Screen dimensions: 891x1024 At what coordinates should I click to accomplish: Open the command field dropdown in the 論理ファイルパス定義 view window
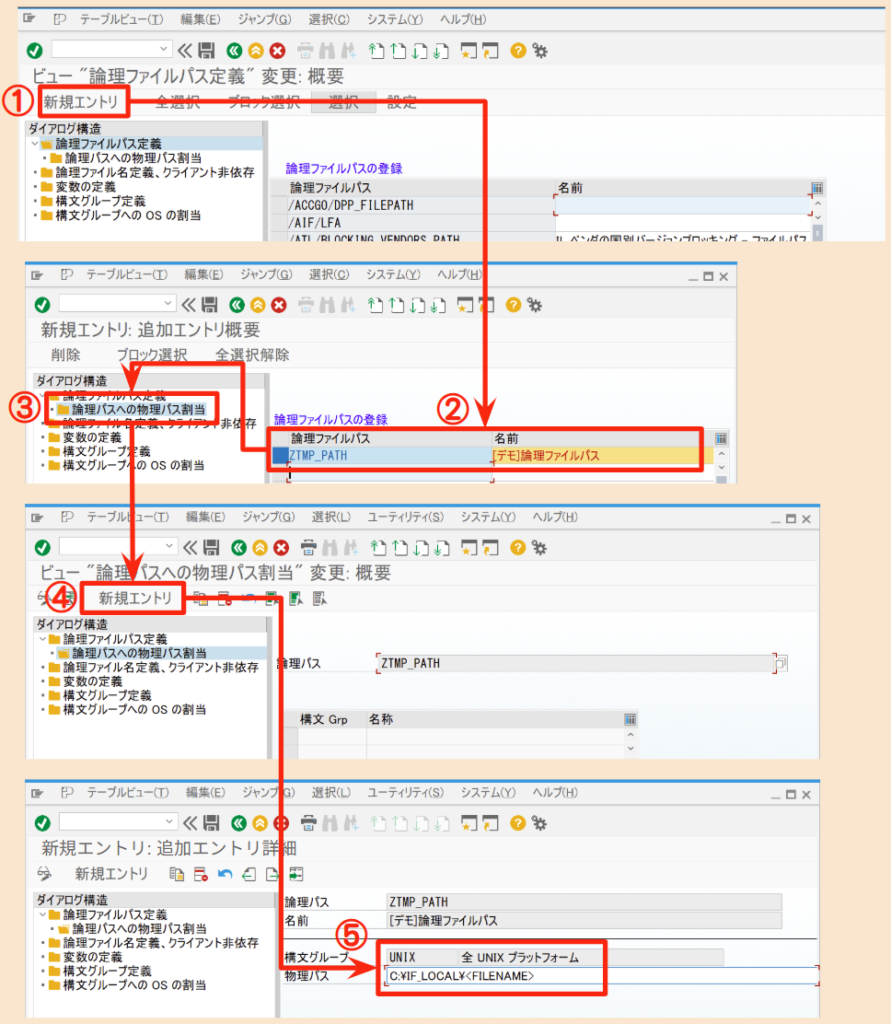(x=163, y=49)
